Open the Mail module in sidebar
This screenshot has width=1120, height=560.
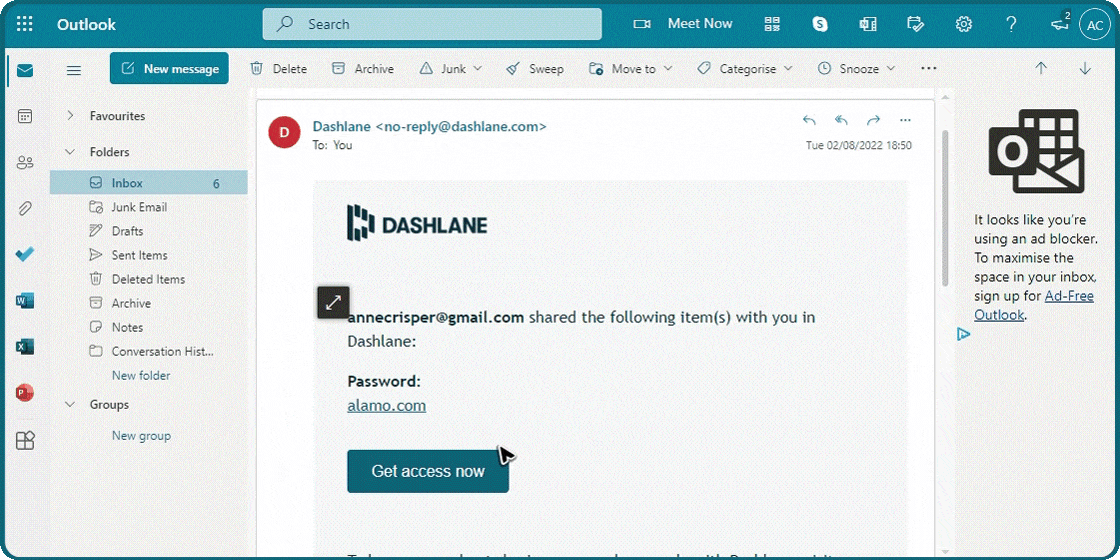(25, 71)
